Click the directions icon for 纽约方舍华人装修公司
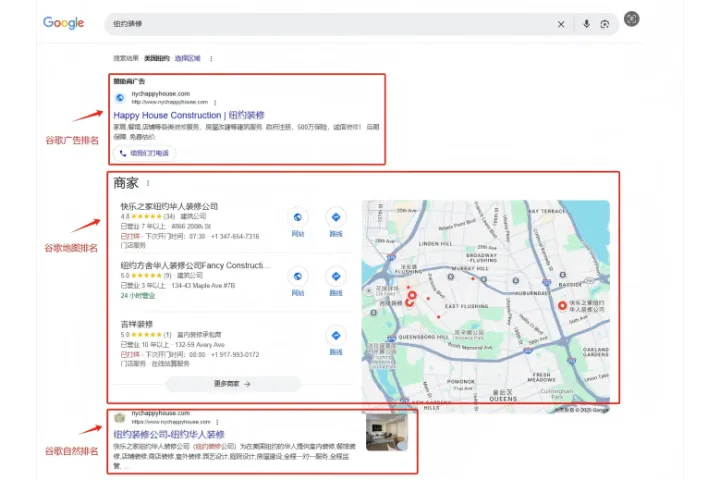Screen dimensions: 720x480 coord(336,277)
